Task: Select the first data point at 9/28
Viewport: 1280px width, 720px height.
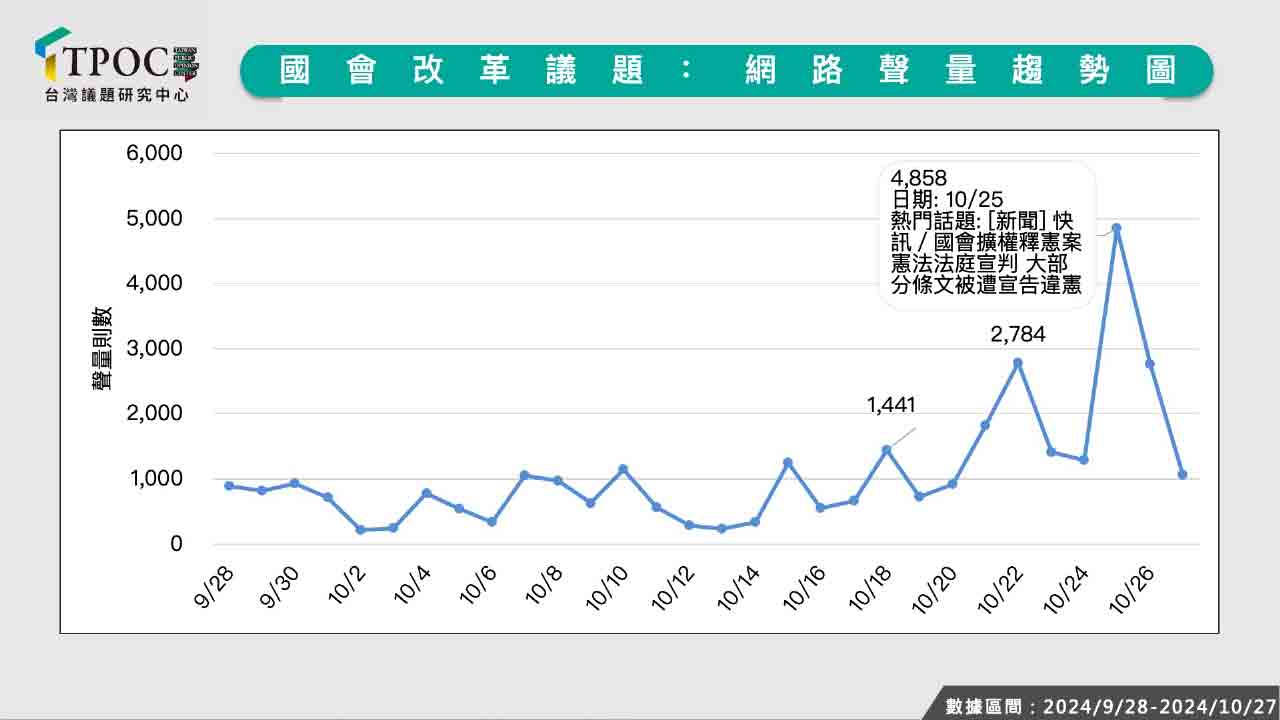Action: (x=229, y=486)
